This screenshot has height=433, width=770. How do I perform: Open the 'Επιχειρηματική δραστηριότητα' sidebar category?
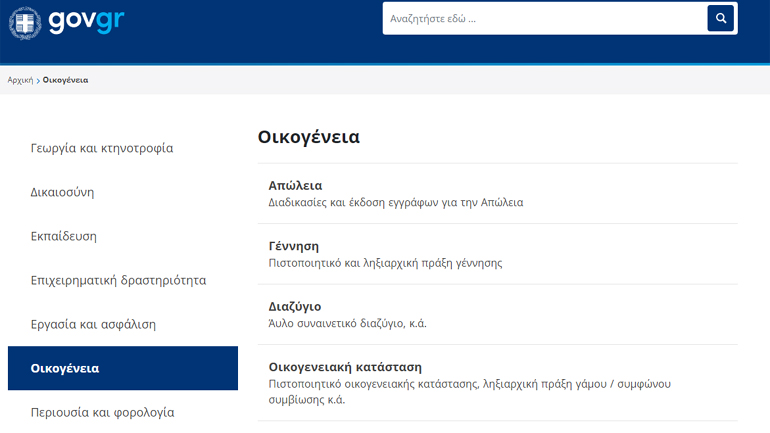pos(118,280)
